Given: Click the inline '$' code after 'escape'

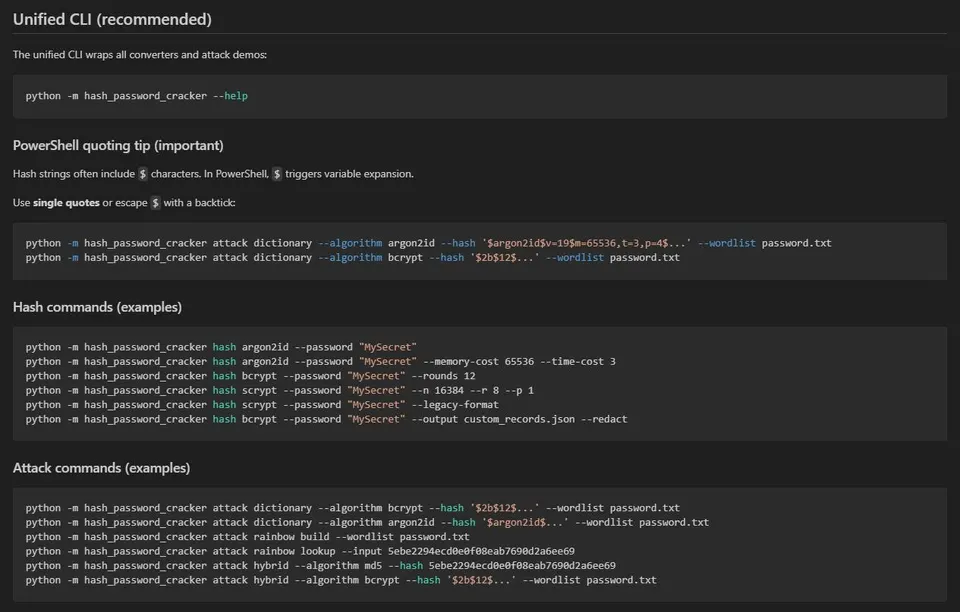Looking at the screenshot, I should pyautogui.click(x=156, y=203).
